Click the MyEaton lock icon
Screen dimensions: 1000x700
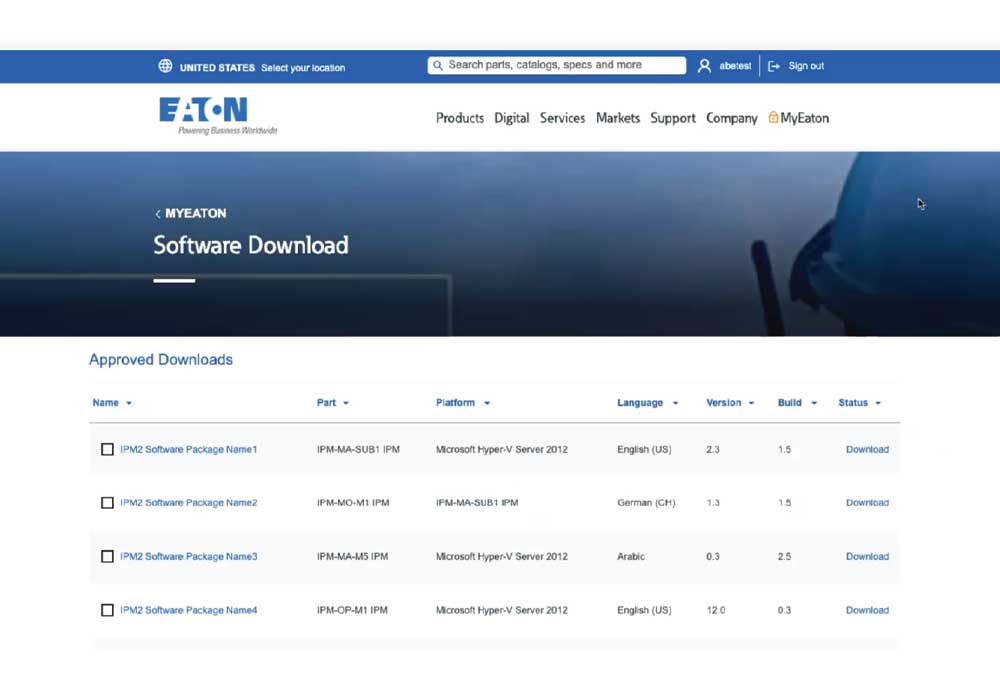(773, 117)
